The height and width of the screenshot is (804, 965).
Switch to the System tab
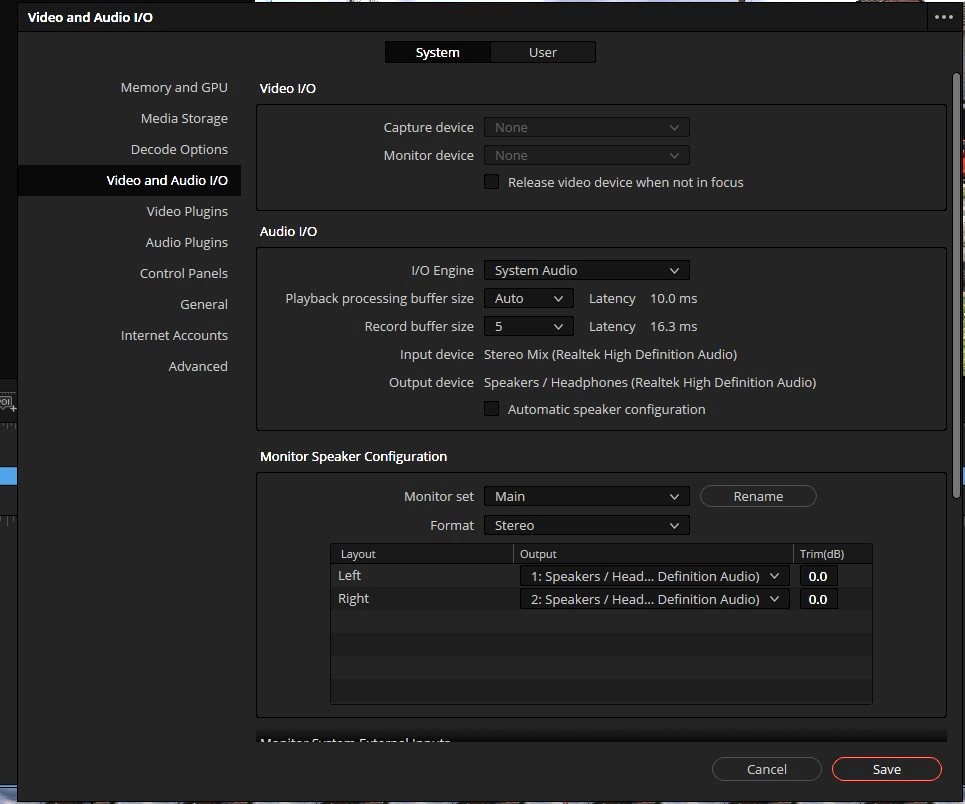pos(438,52)
